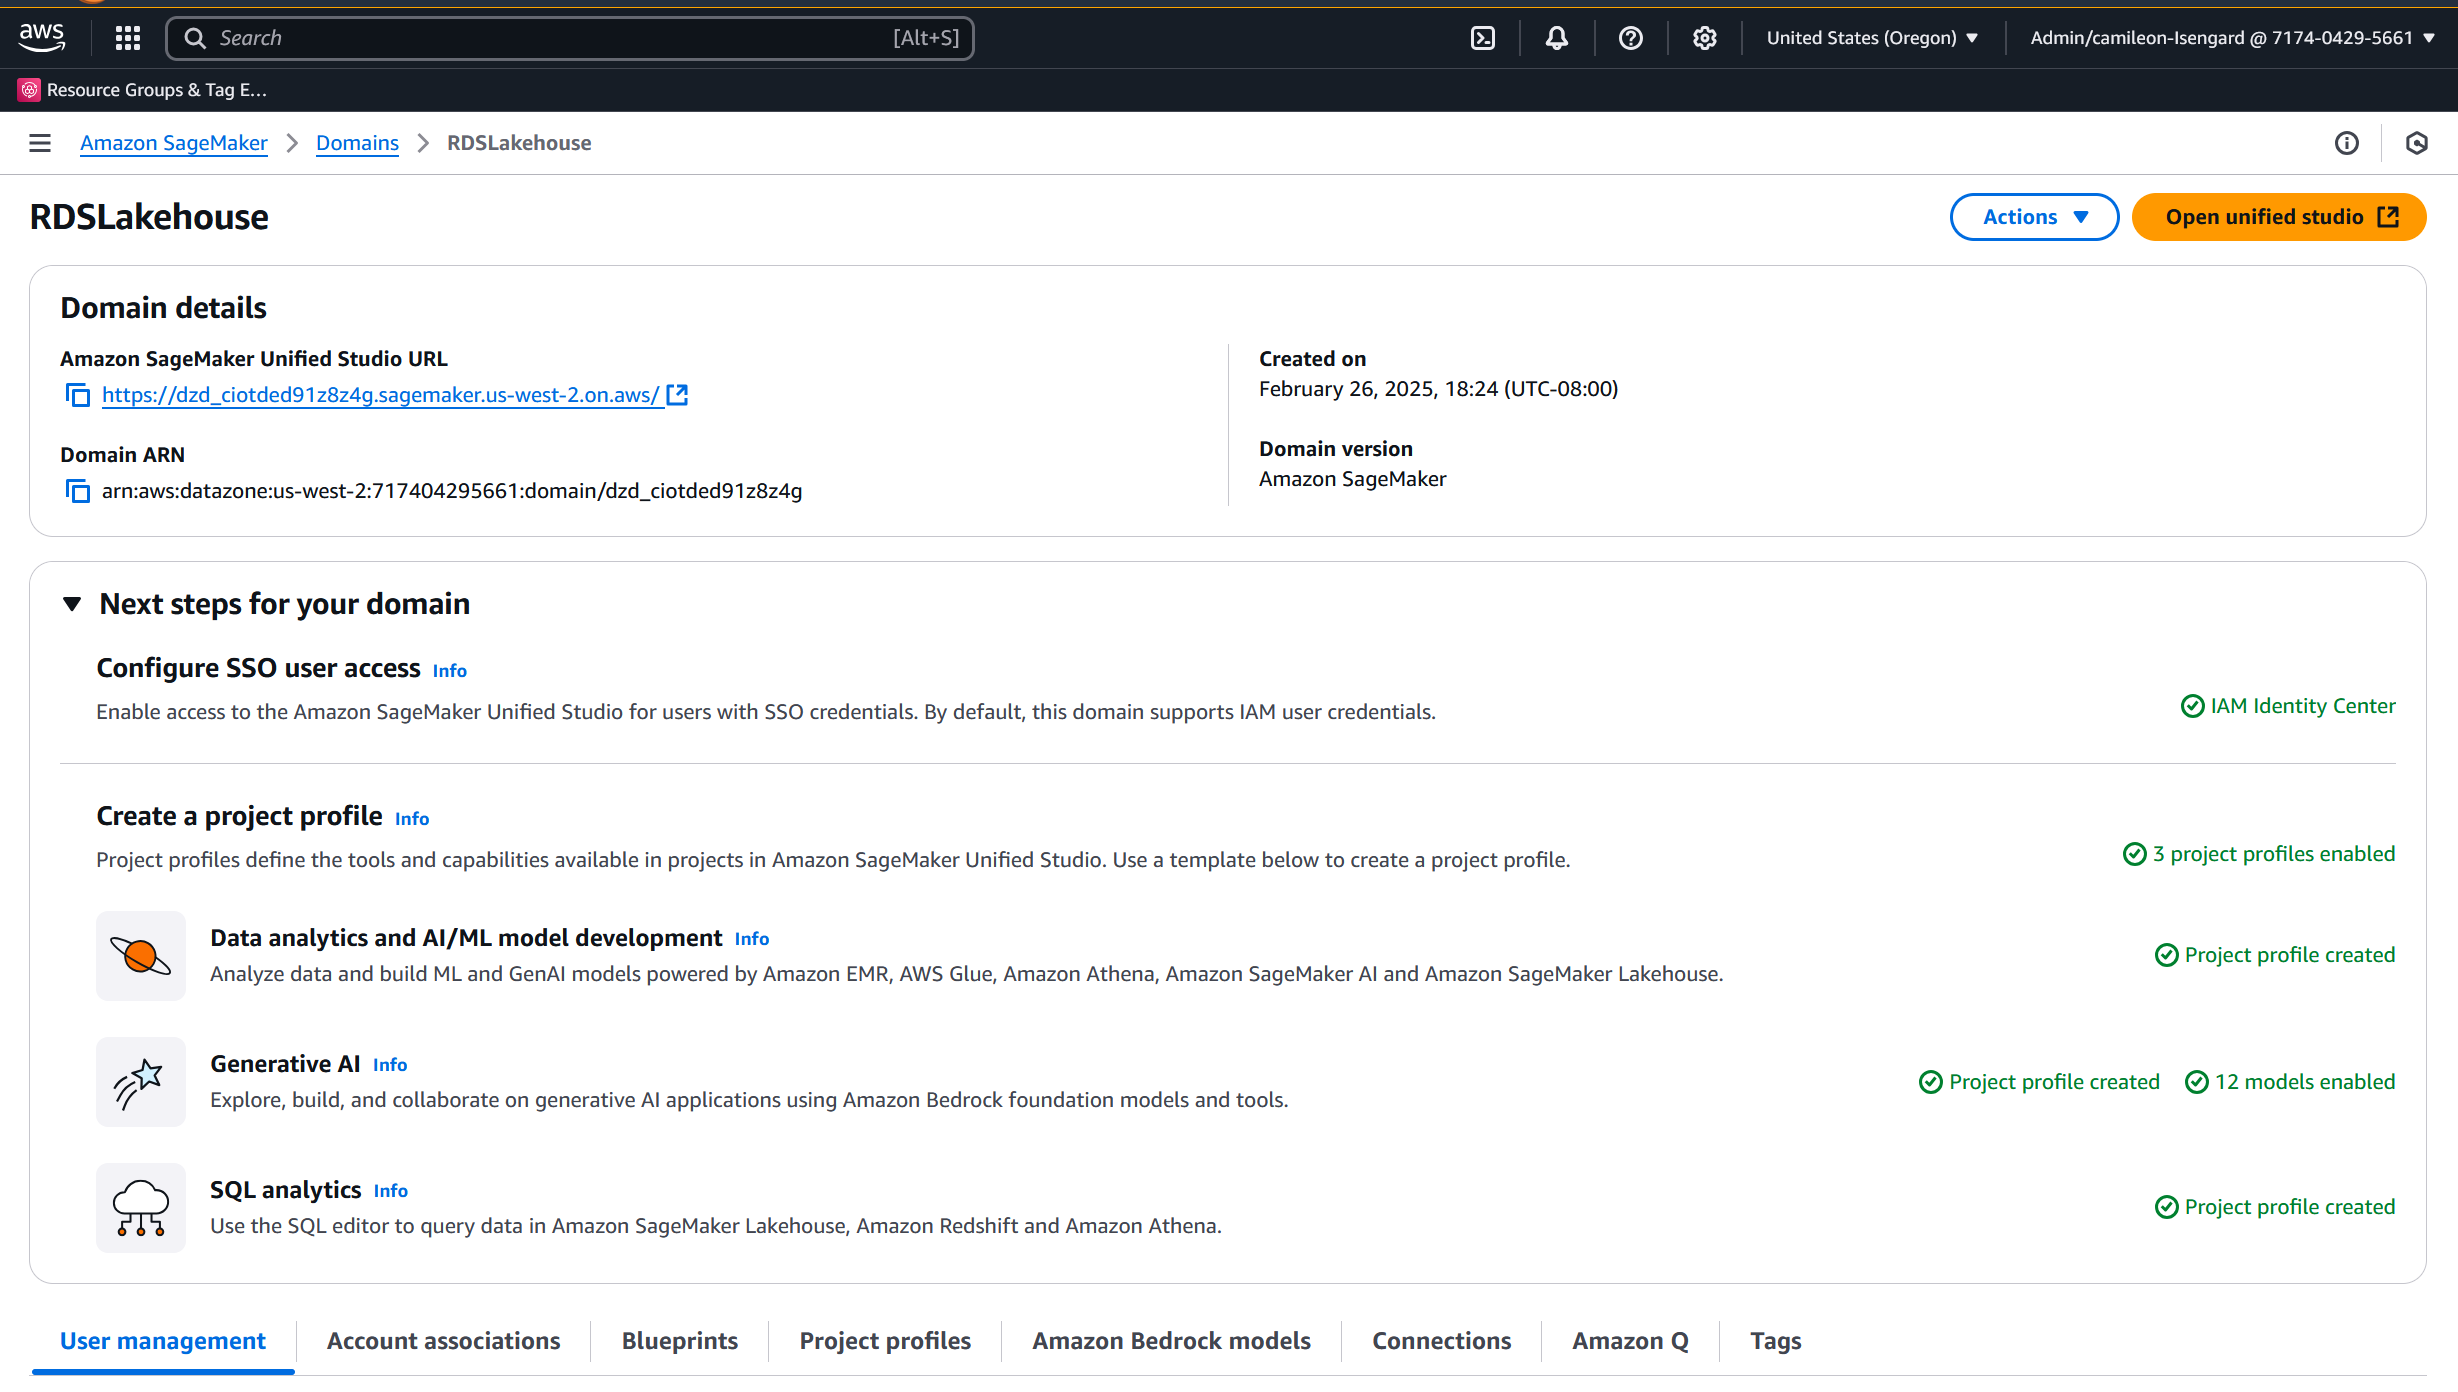The image size is (2458, 1392).
Task: Collapse Next steps for your domain section
Action: pyautogui.click(x=72, y=604)
